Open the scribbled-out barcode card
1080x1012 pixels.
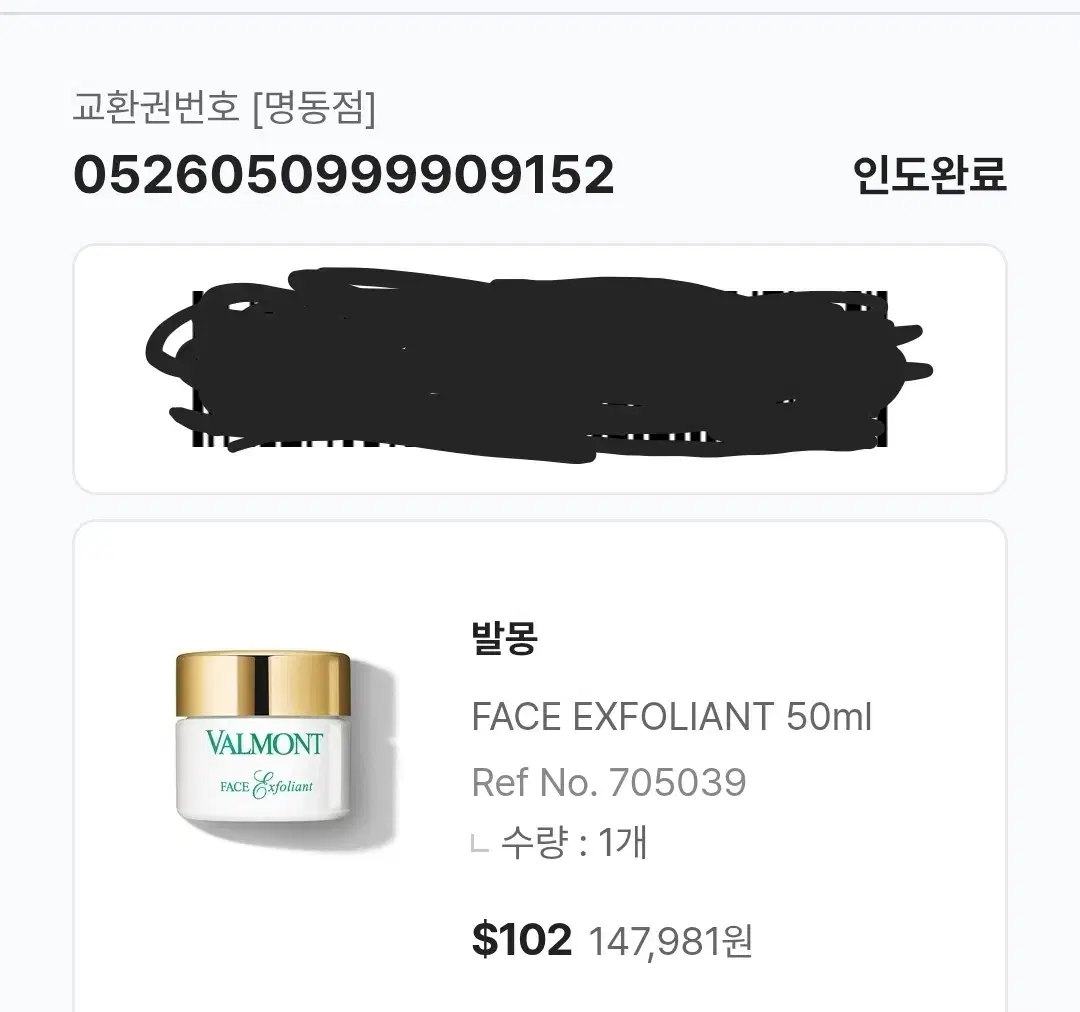(540, 369)
